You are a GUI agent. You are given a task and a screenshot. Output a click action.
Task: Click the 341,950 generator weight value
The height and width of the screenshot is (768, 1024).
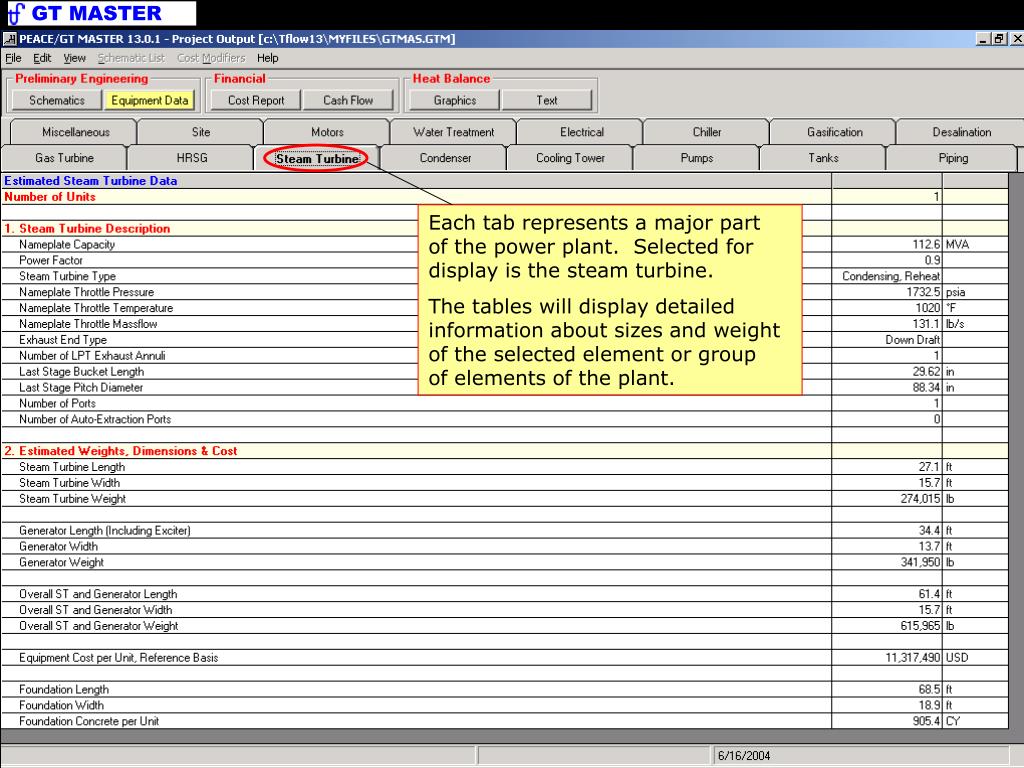point(887,562)
